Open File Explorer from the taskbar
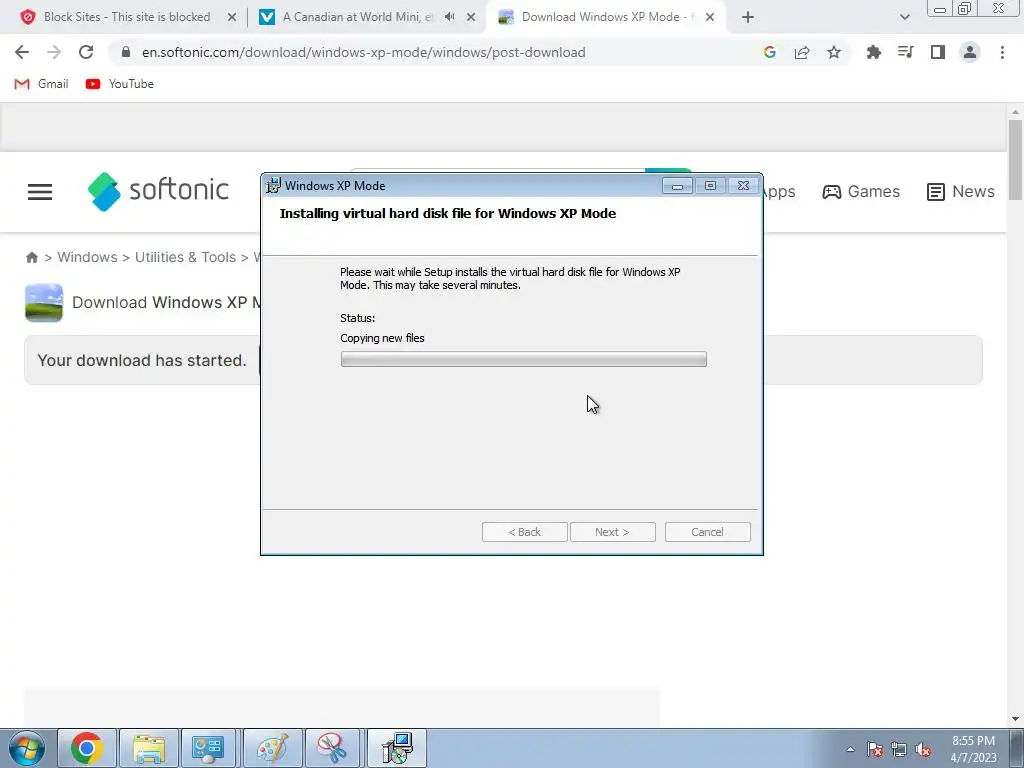Screen dimensions: 1024x768 pyautogui.click(x=149, y=748)
